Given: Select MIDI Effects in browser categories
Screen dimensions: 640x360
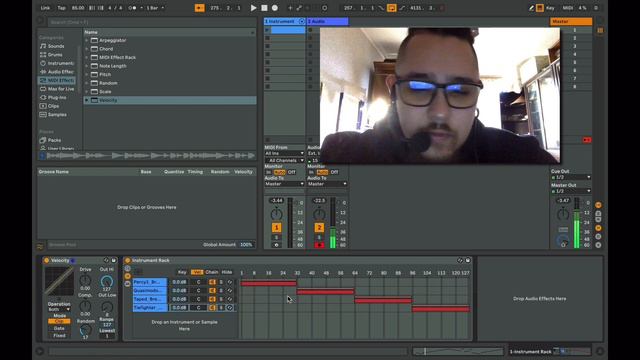Looking at the screenshot, I should [57, 80].
